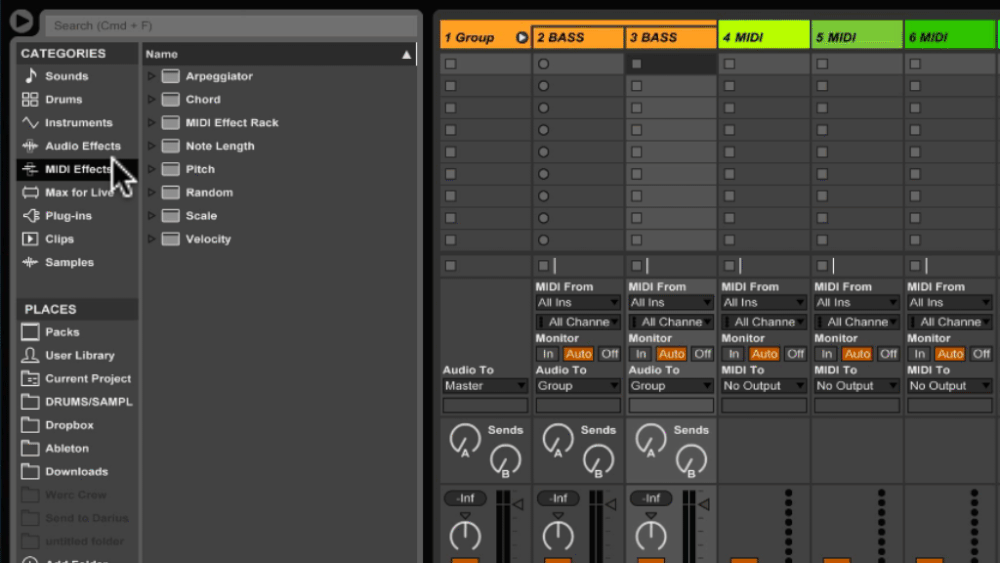Set 5 MIDI monitor to Auto
1000x563 pixels.
(x=857, y=354)
